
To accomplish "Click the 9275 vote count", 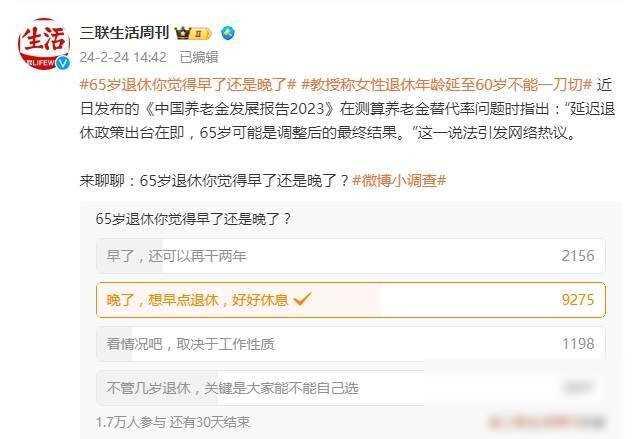I will [x=578, y=300].
